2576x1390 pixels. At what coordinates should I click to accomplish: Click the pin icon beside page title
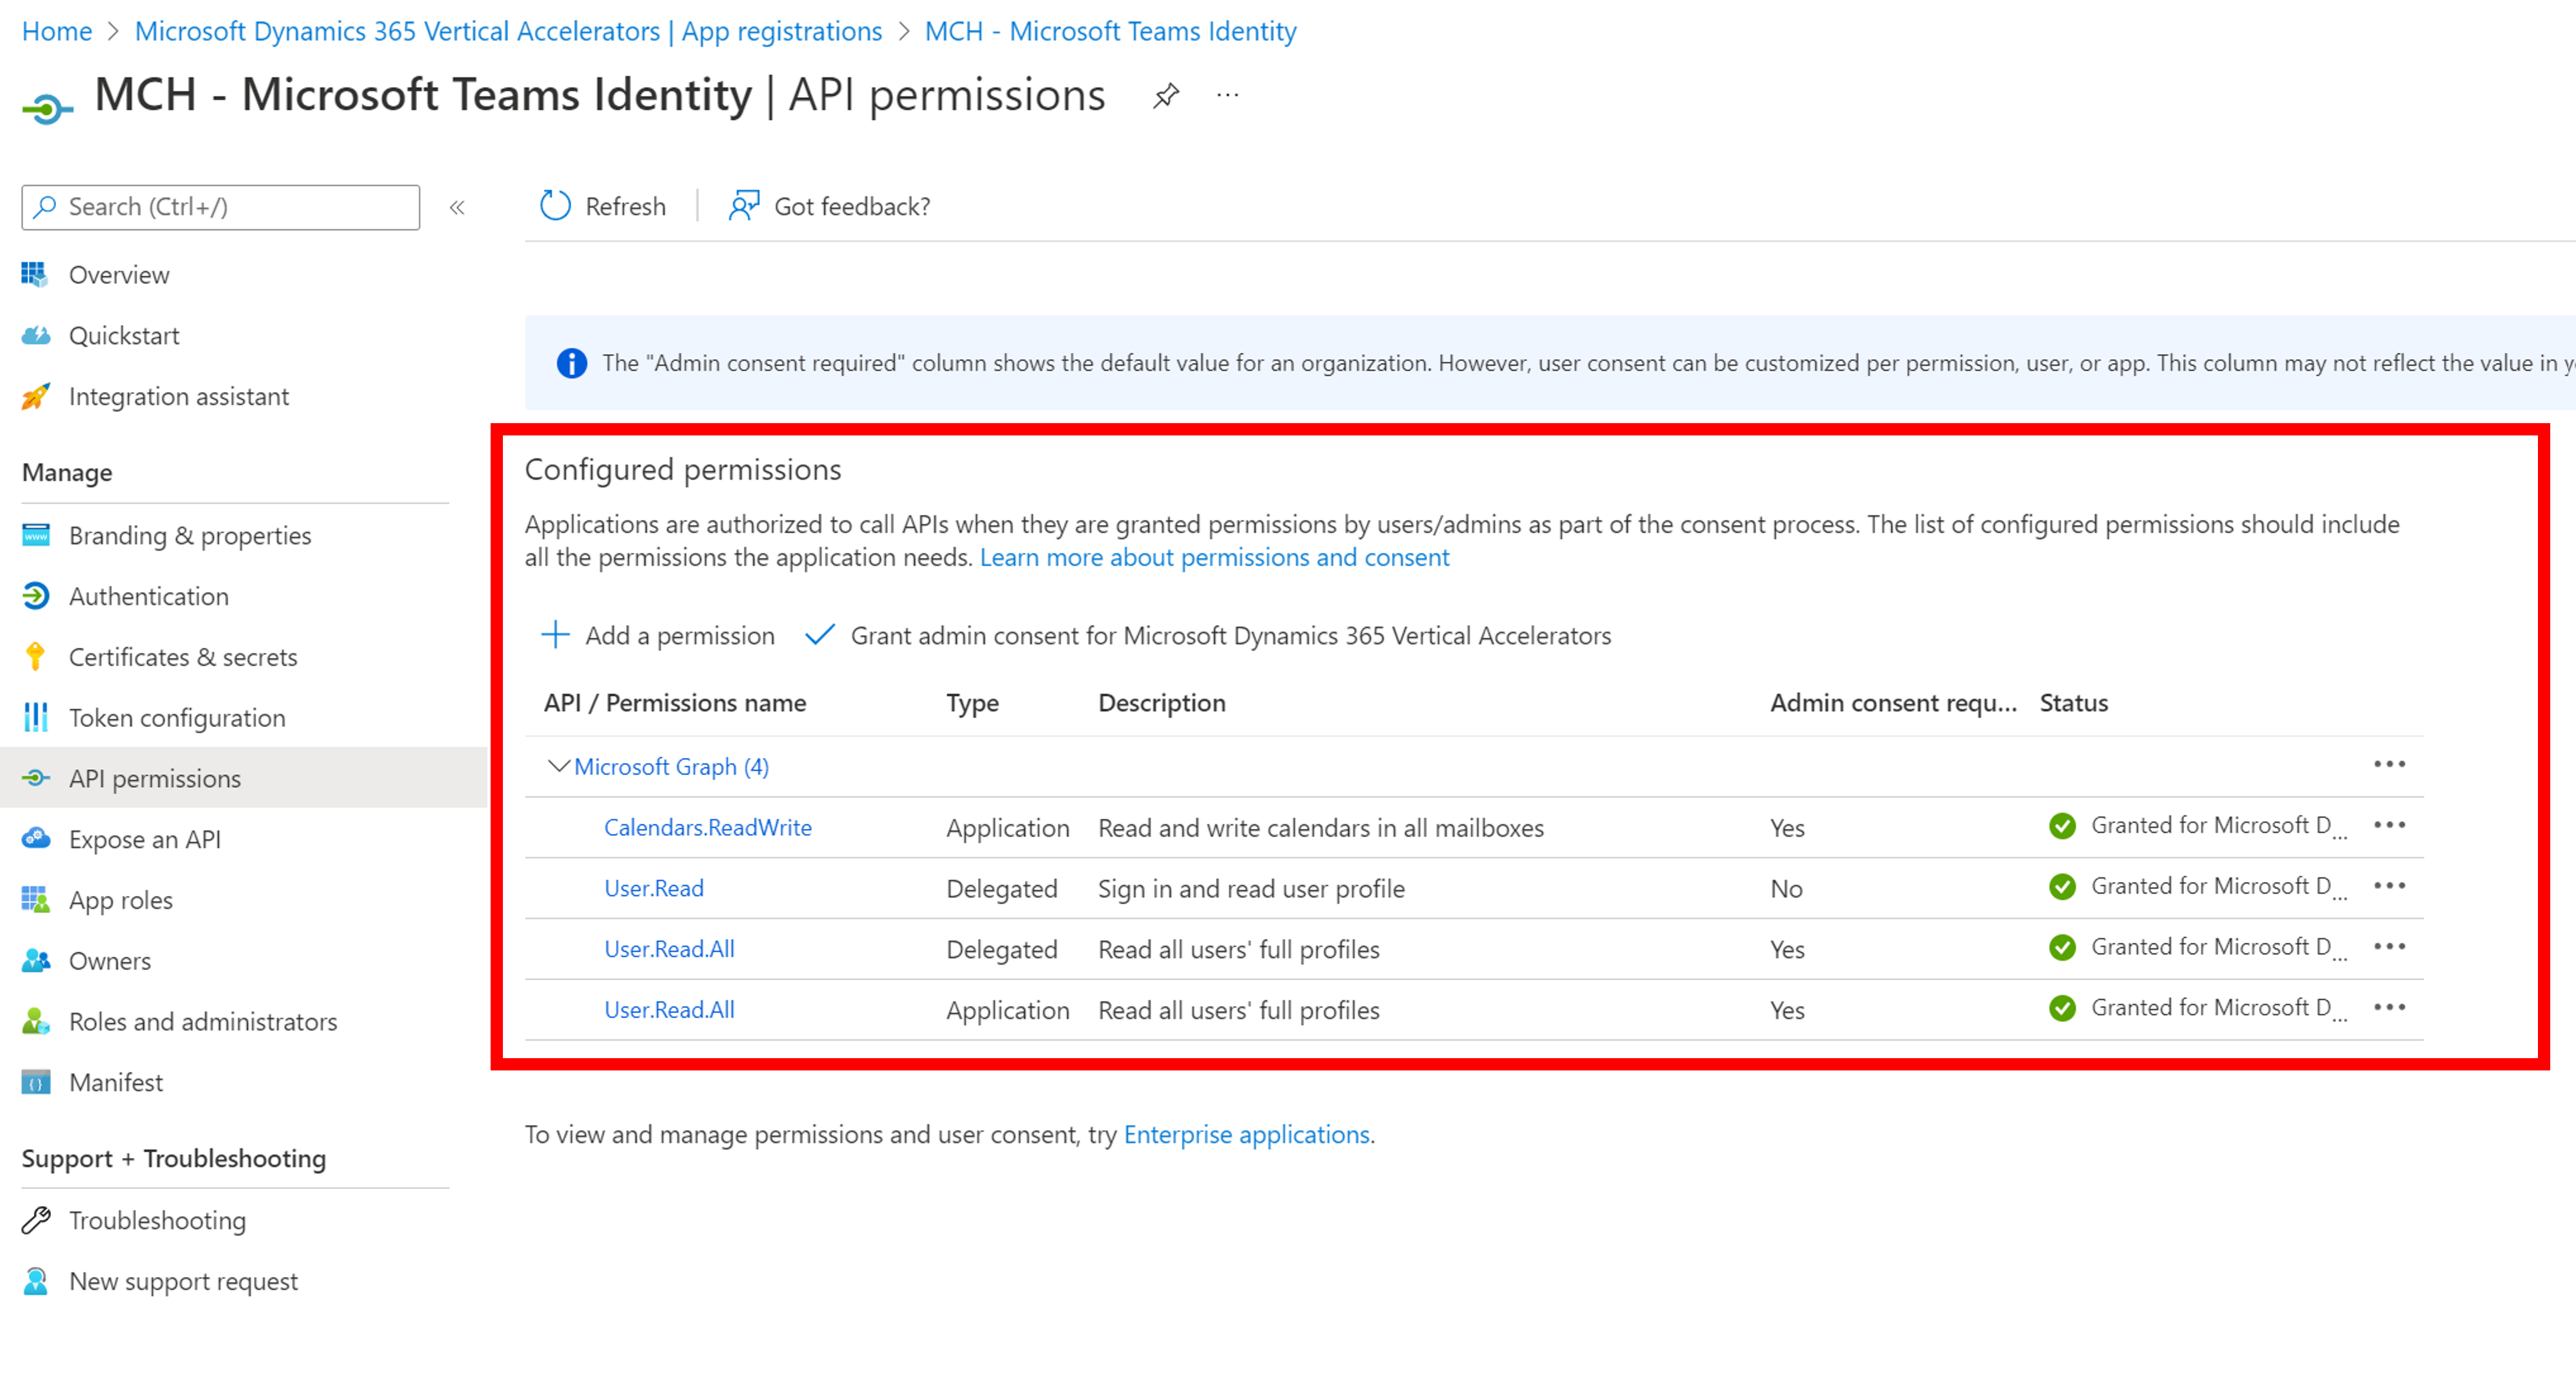point(1165,96)
